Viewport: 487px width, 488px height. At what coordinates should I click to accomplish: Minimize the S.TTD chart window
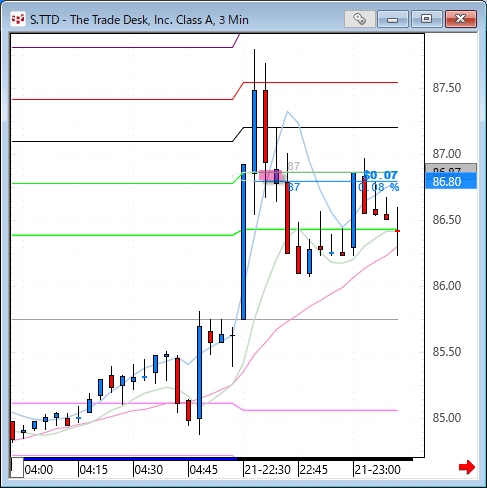[393, 19]
